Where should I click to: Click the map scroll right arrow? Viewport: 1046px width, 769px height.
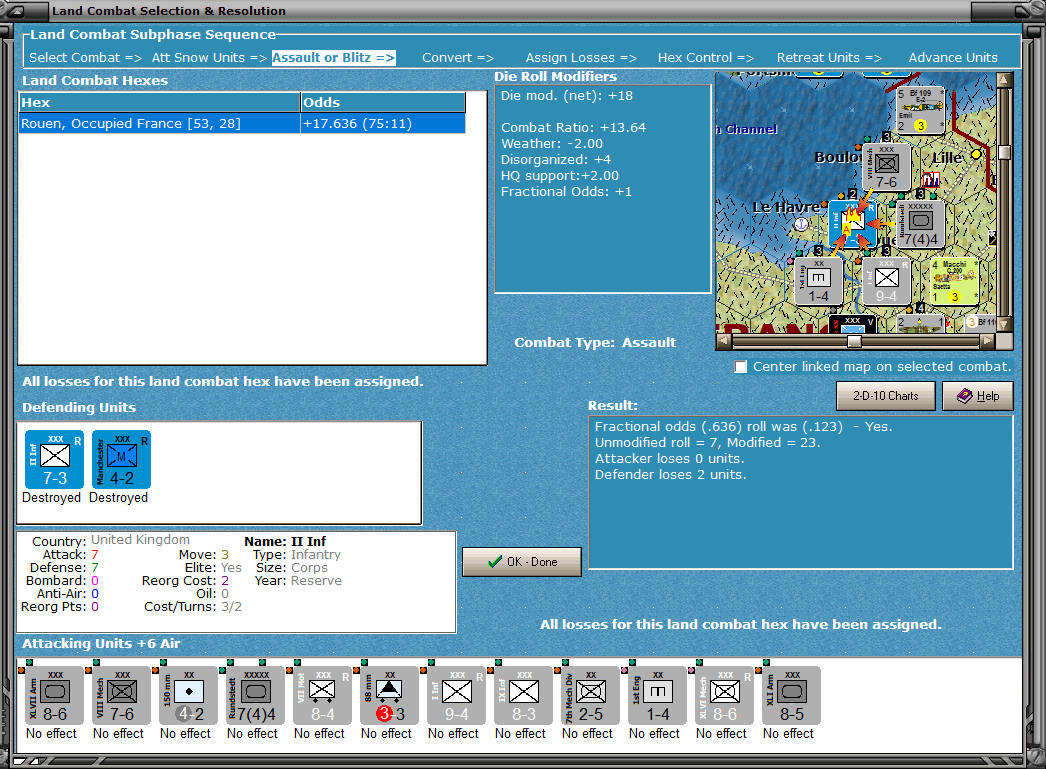[x=988, y=341]
